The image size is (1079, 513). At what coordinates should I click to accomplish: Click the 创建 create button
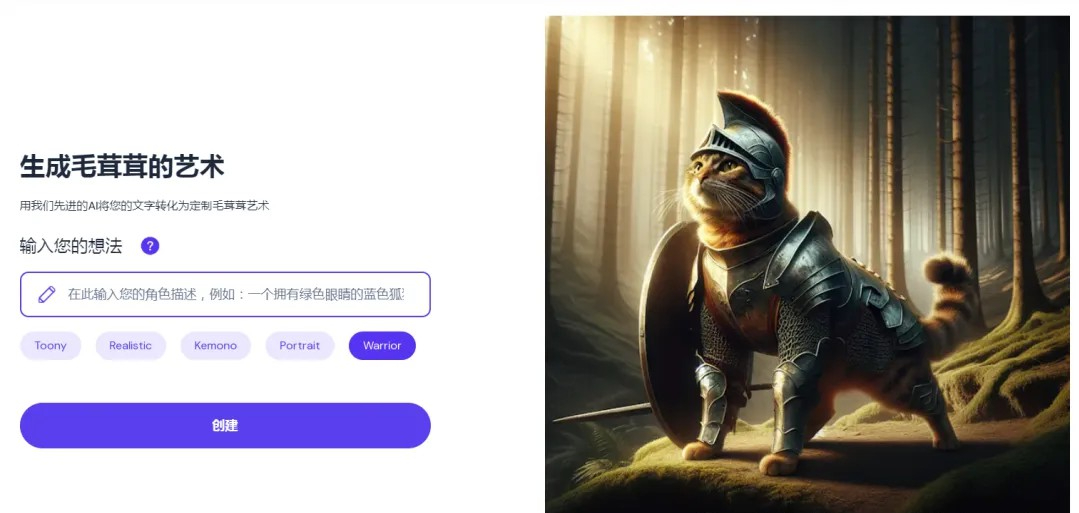(225, 426)
